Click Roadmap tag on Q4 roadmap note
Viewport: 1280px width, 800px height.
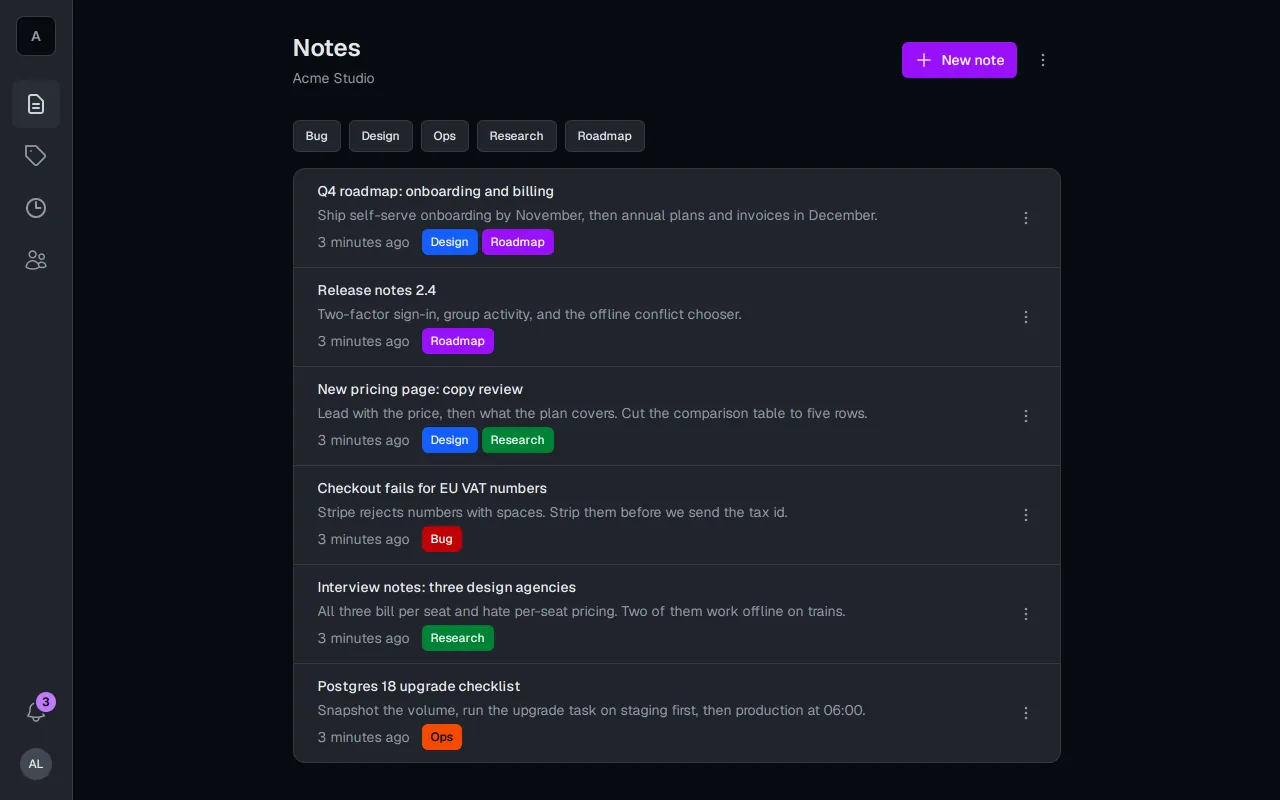(x=518, y=242)
